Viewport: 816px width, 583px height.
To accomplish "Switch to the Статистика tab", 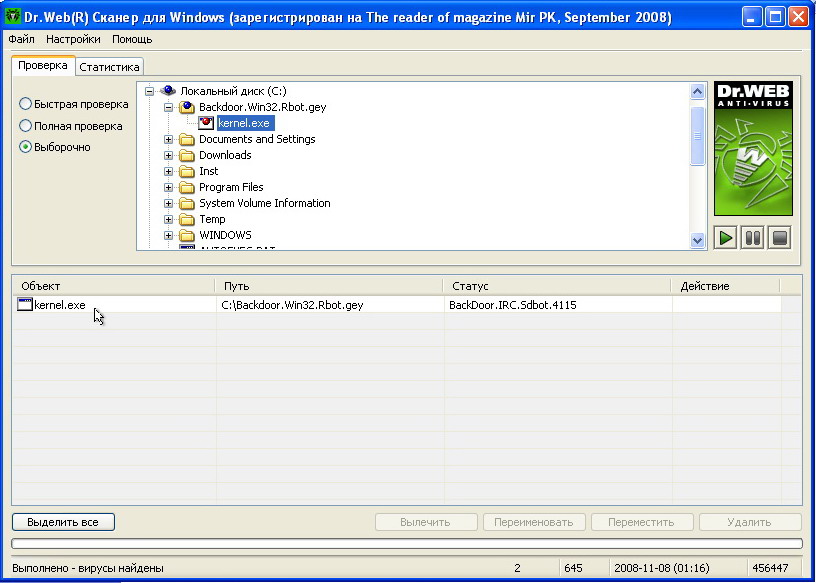I will click(109, 67).
